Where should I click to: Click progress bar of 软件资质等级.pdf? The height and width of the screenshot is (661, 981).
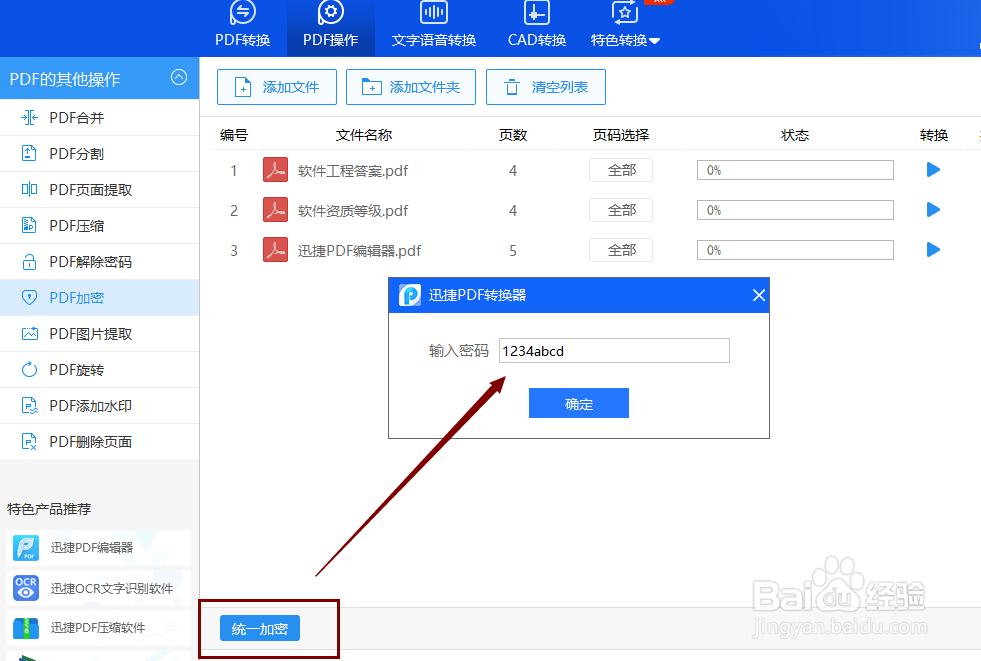point(795,210)
